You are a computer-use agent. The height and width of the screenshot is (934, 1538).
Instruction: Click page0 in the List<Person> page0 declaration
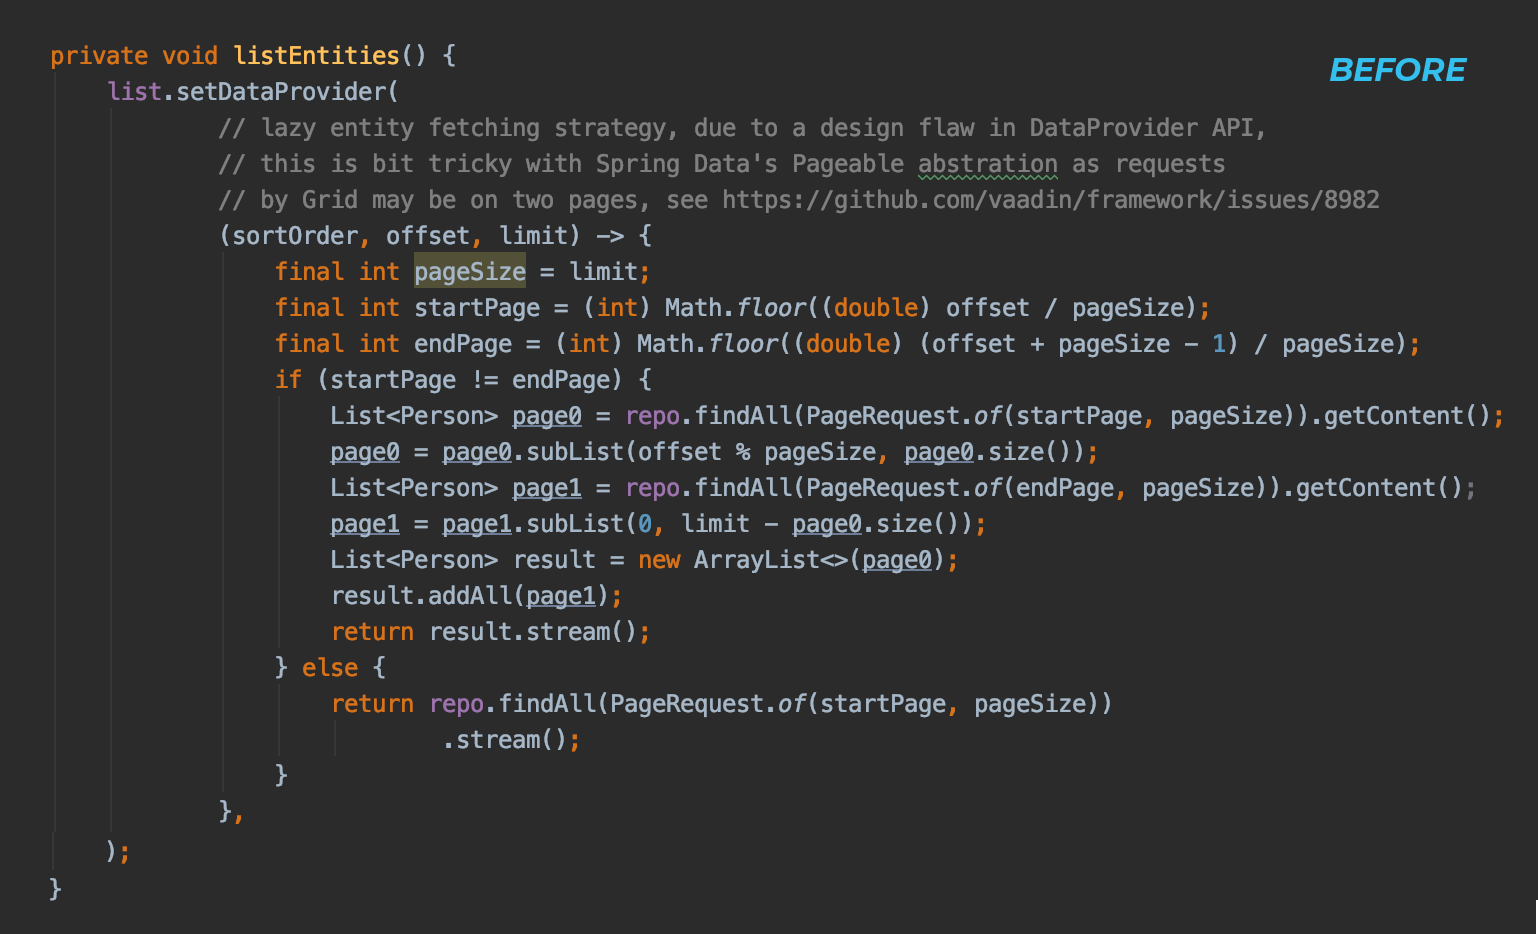[547, 416]
